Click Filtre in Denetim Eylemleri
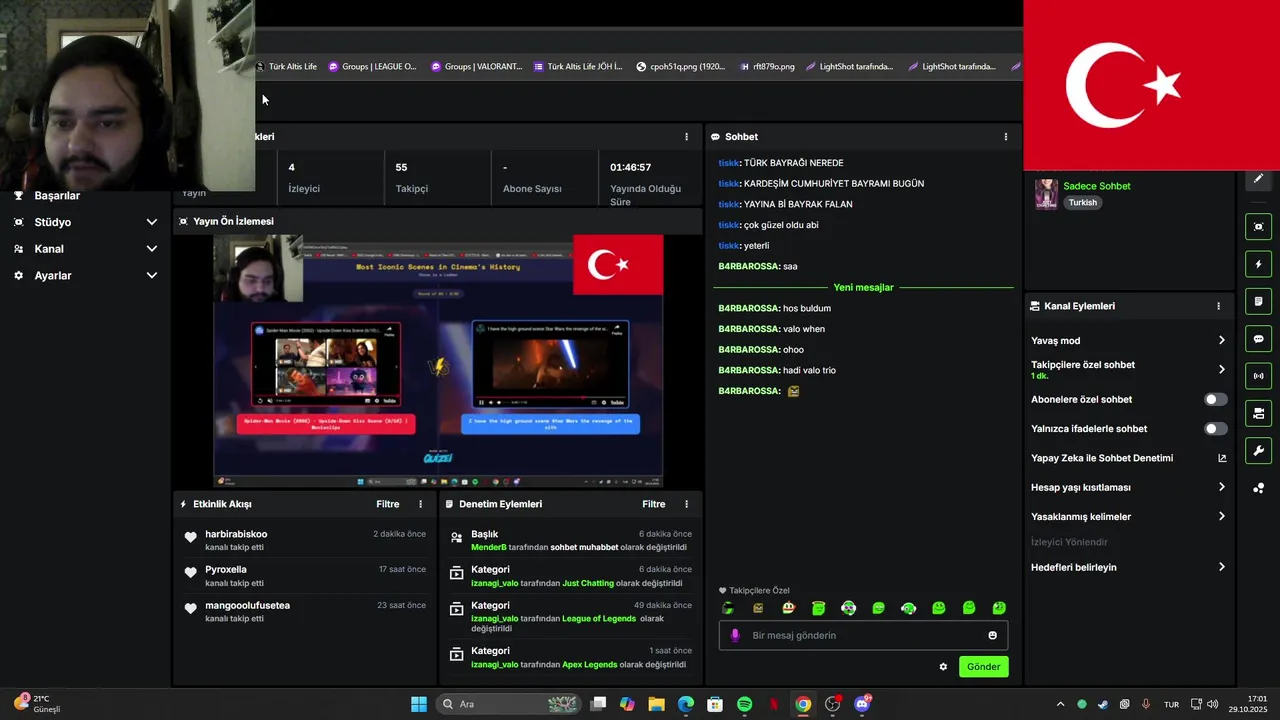This screenshot has height=720, width=1280. (x=654, y=504)
